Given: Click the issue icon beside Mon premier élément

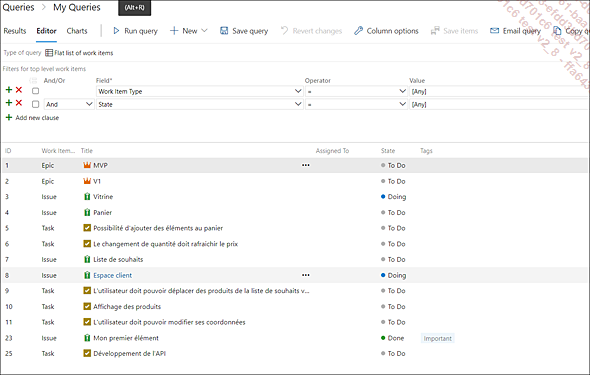Looking at the screenshot, I should (x=87, y=338).
